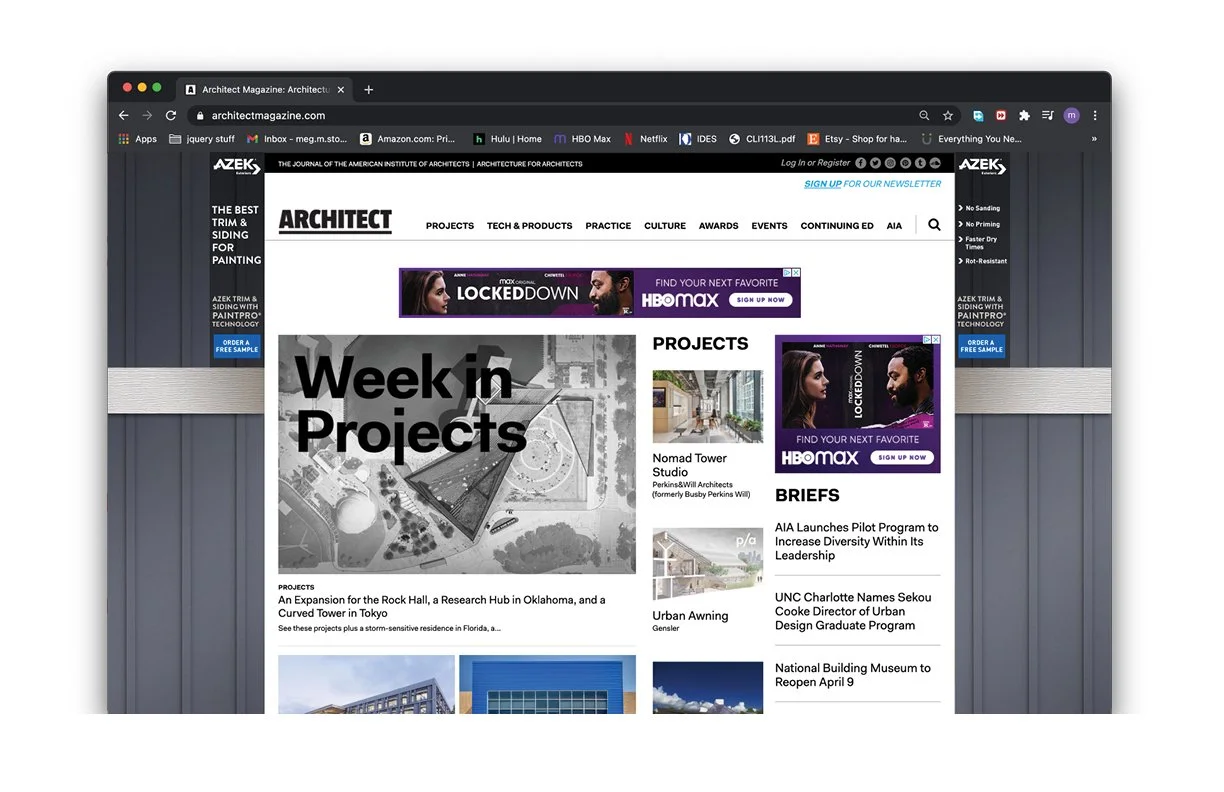The height and width of the screenshot is (792, 1224).
Task: Click the red extension icon in the toolbar
Action: pyautogui.click(x=1001, y=116)
